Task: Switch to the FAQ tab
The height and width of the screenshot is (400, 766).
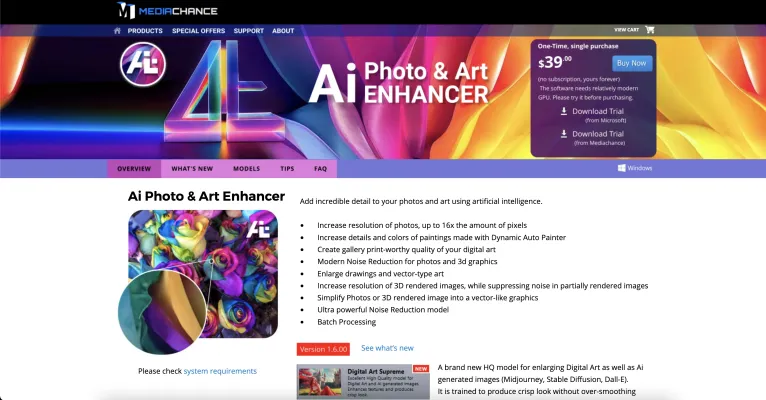Action: [320, 168]
